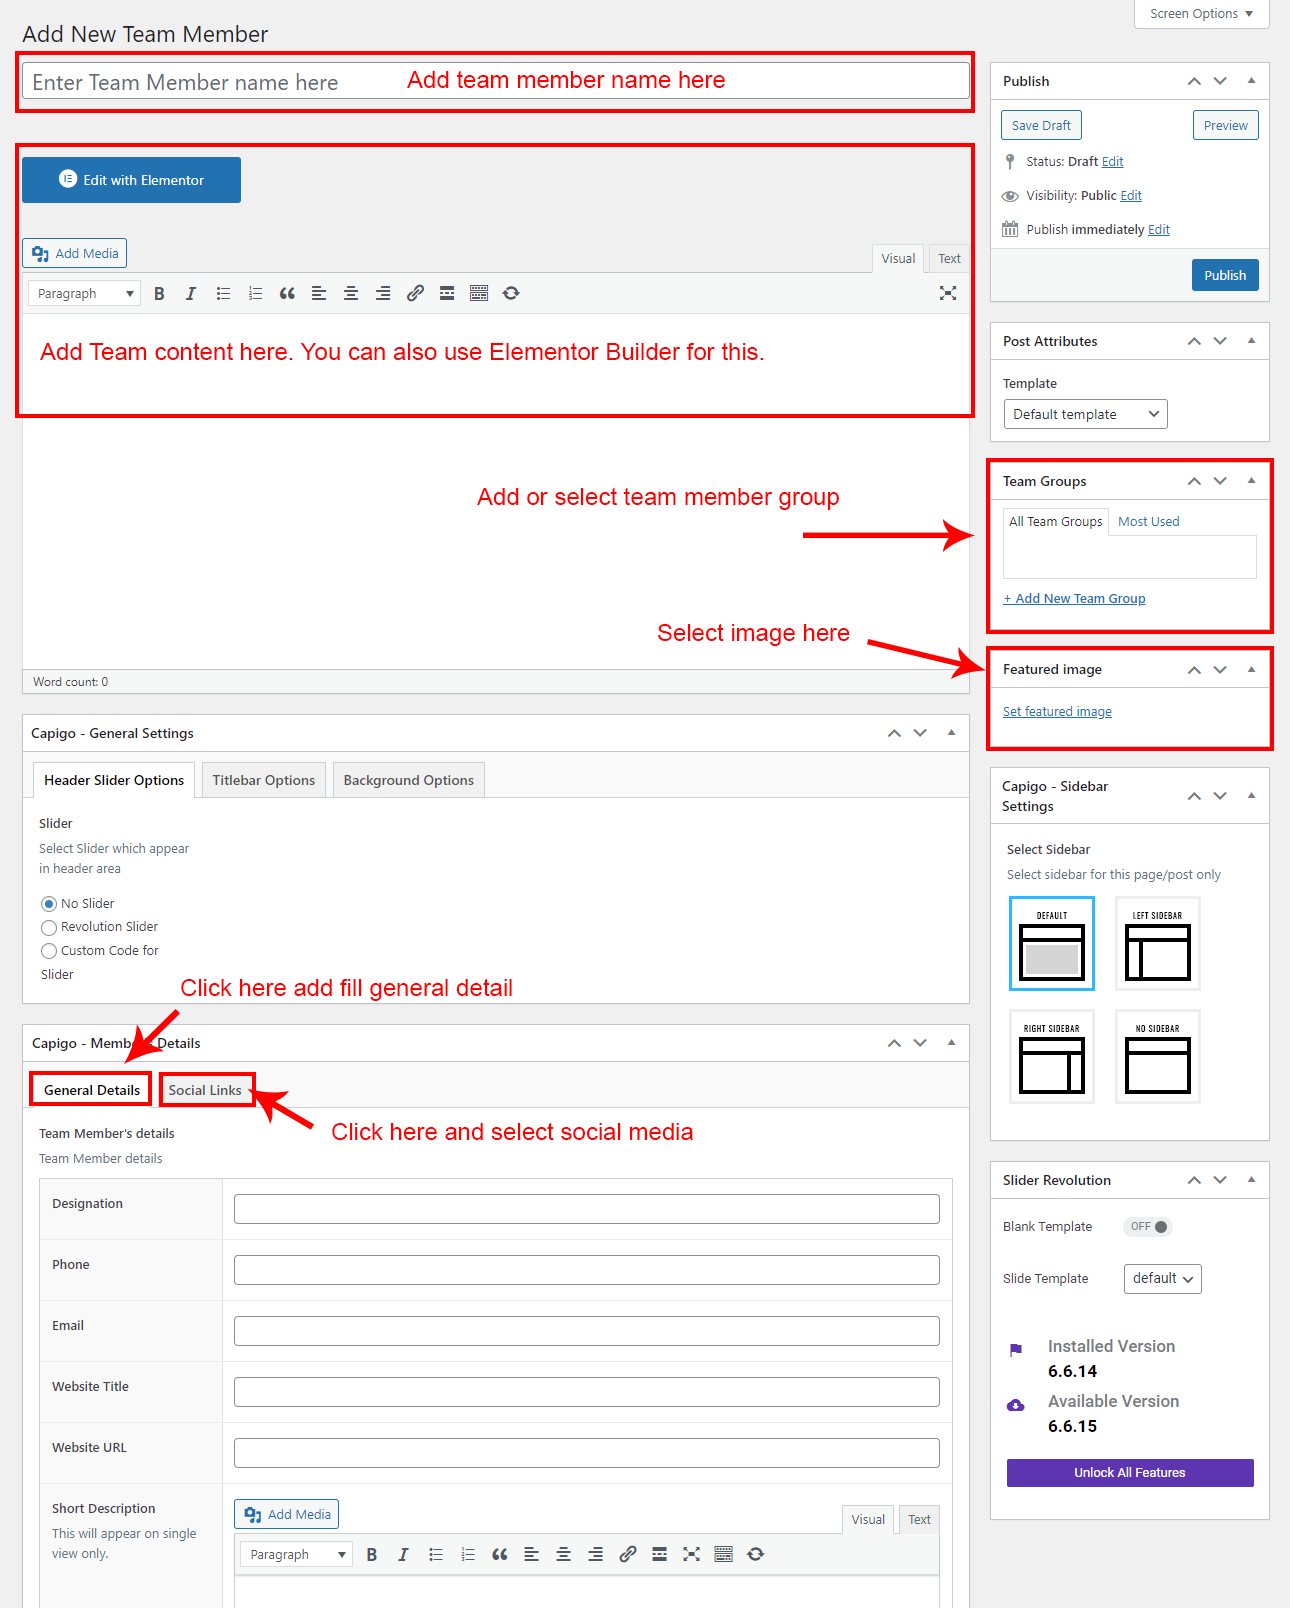
Task: Click italic icon in main editor toolbar
Action: pos(191,293)
